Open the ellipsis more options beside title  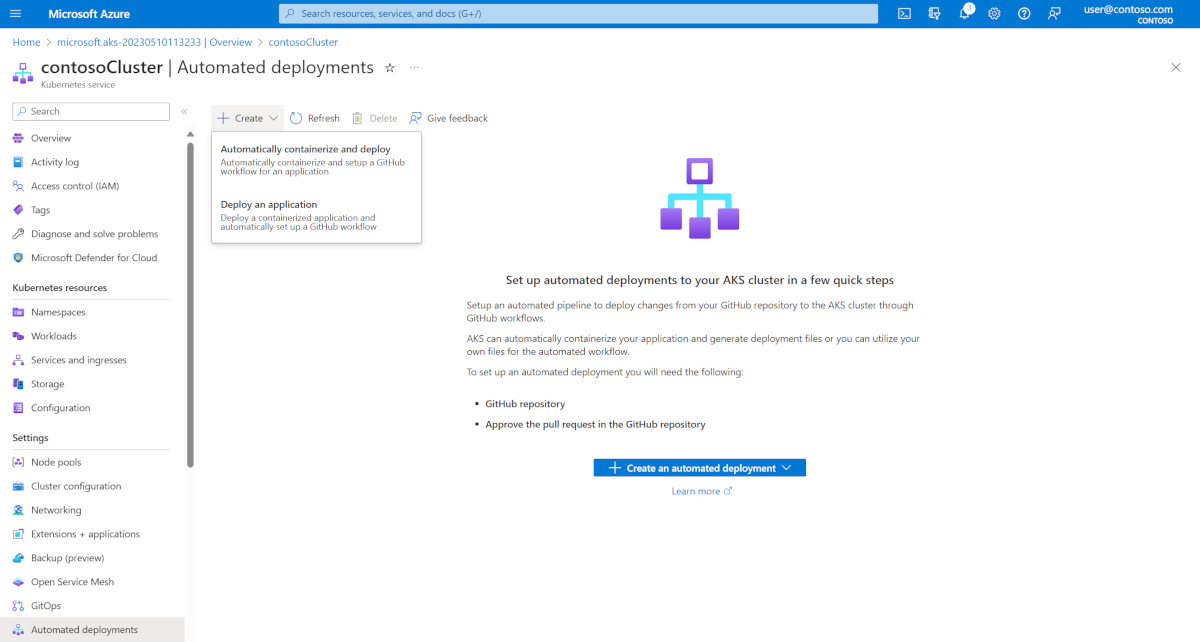coord(414,68)
